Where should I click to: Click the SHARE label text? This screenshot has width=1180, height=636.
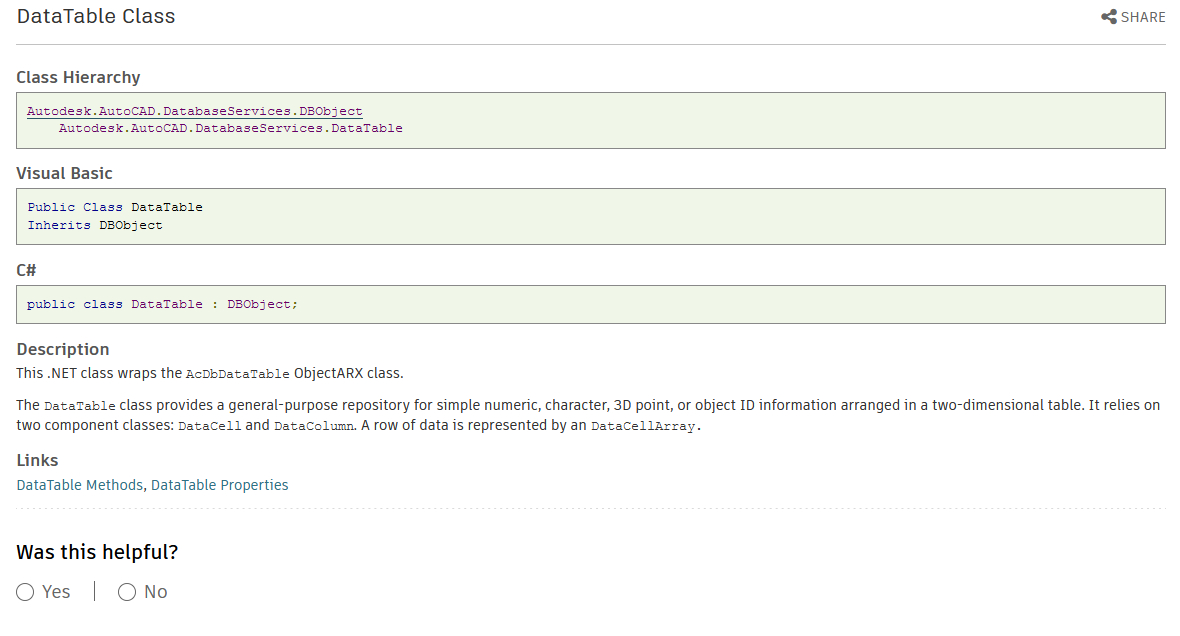point(1143,17)
